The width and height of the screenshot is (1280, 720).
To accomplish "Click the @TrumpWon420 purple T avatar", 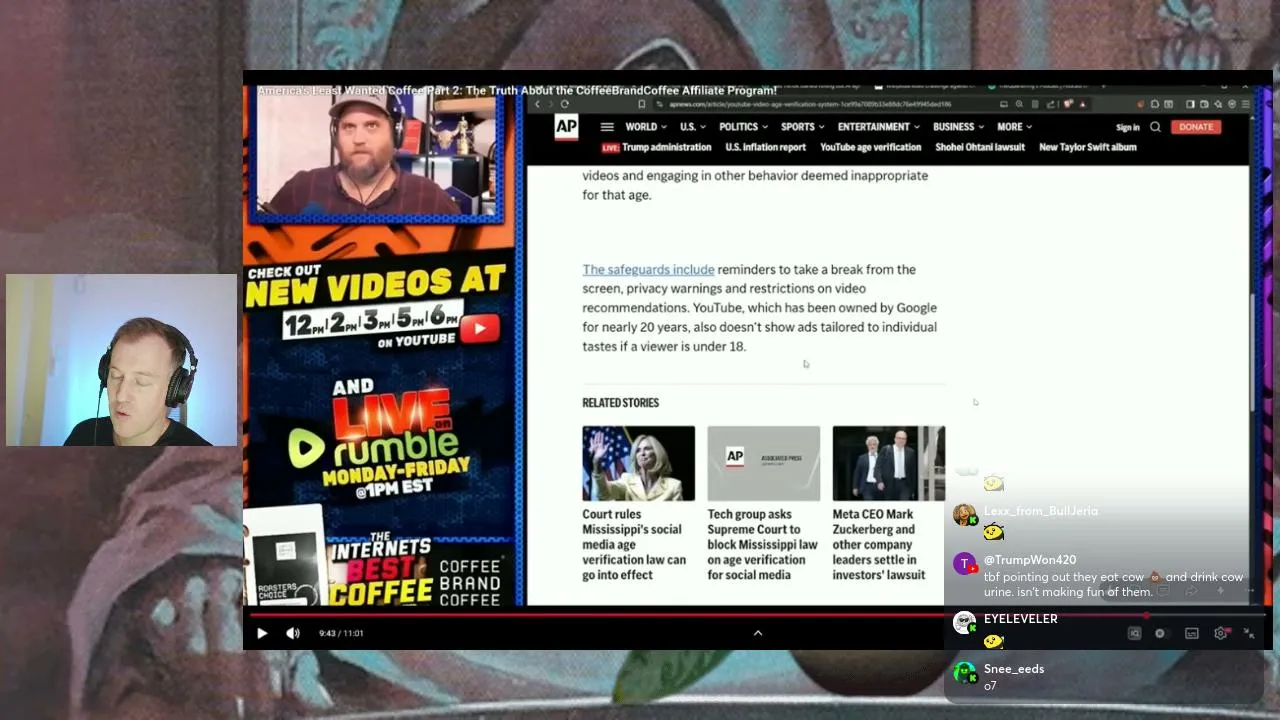I will pos(965,564).
